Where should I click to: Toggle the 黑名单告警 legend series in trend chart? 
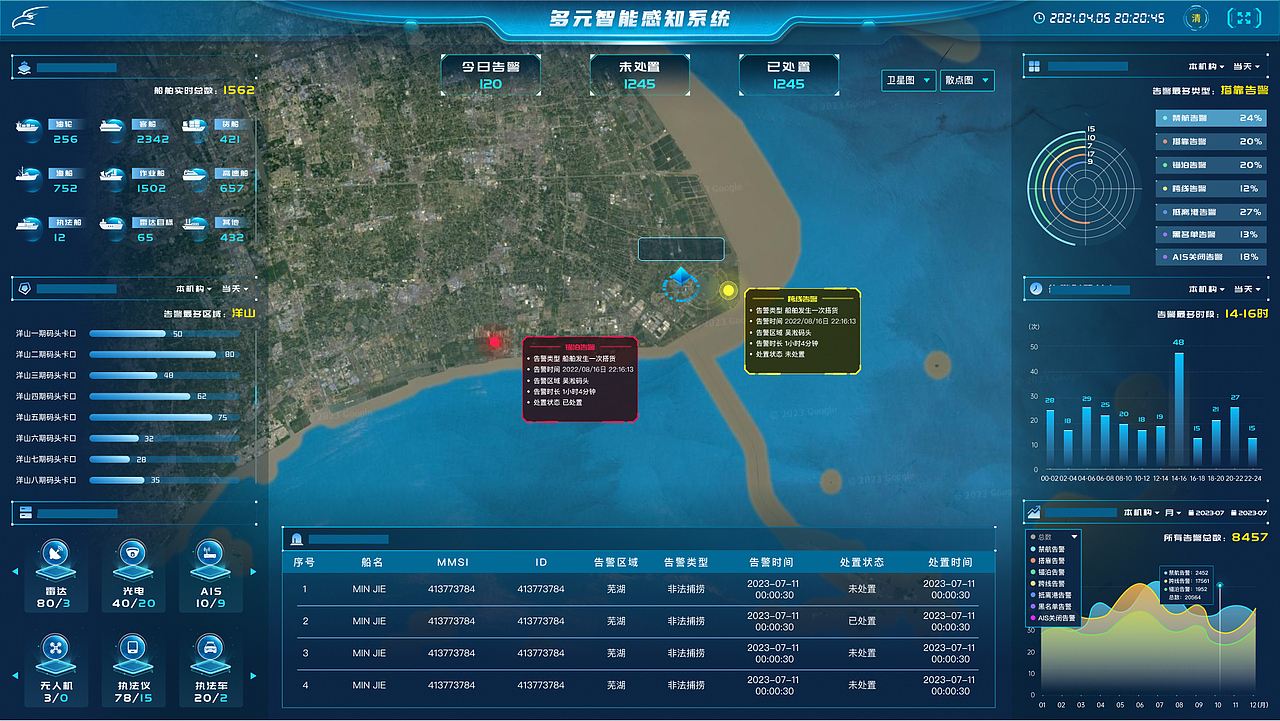1049,607
